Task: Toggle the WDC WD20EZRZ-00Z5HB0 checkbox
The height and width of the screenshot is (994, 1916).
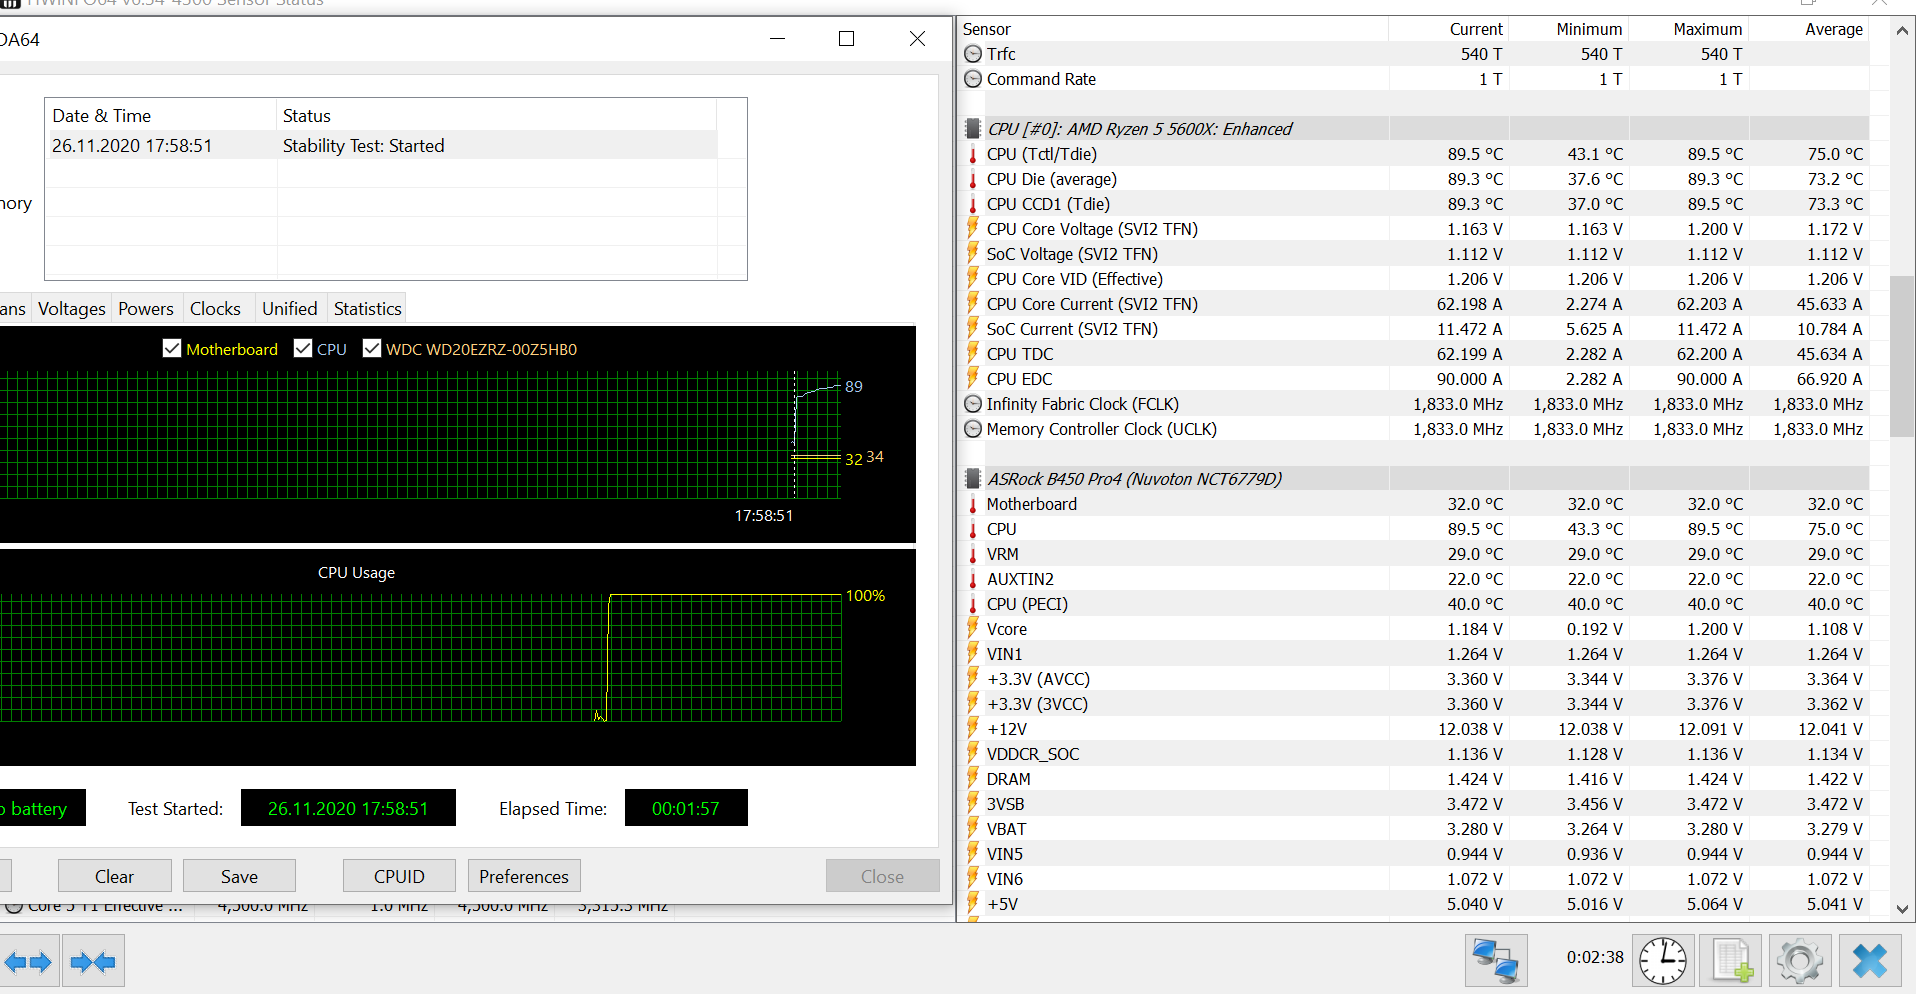Action: point(372,348)
